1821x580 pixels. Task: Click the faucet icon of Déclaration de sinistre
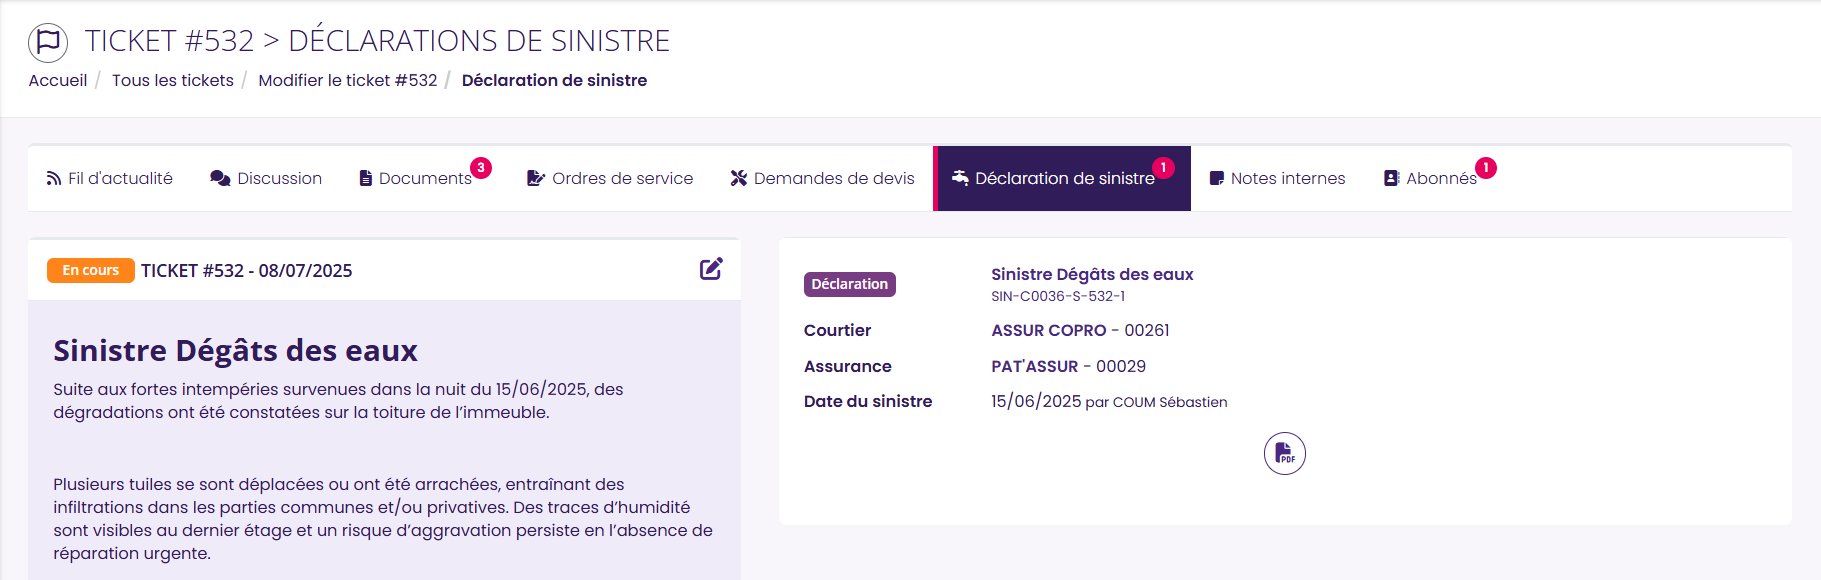[x=960, y=178]
